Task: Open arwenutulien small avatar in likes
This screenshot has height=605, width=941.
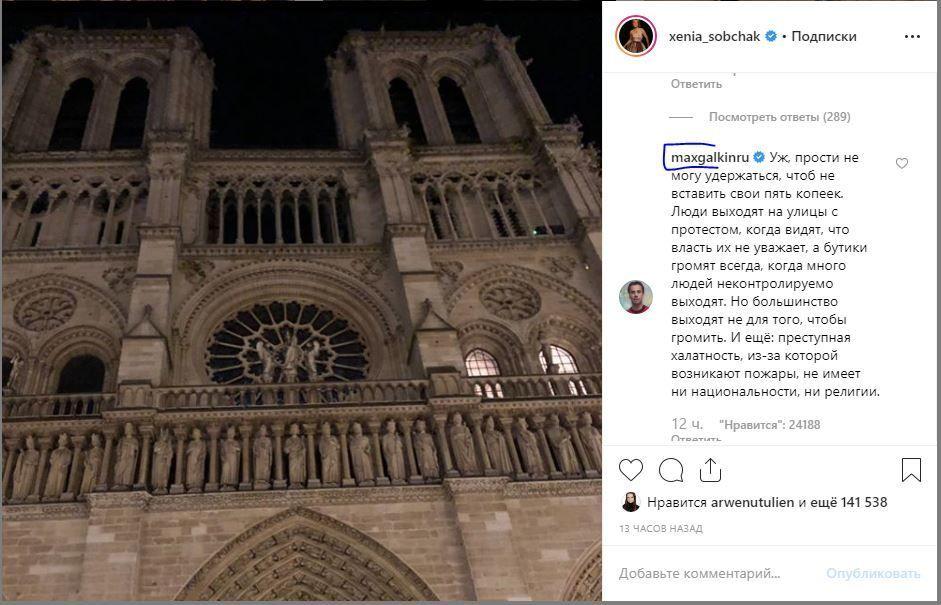Action: point(631,502)
